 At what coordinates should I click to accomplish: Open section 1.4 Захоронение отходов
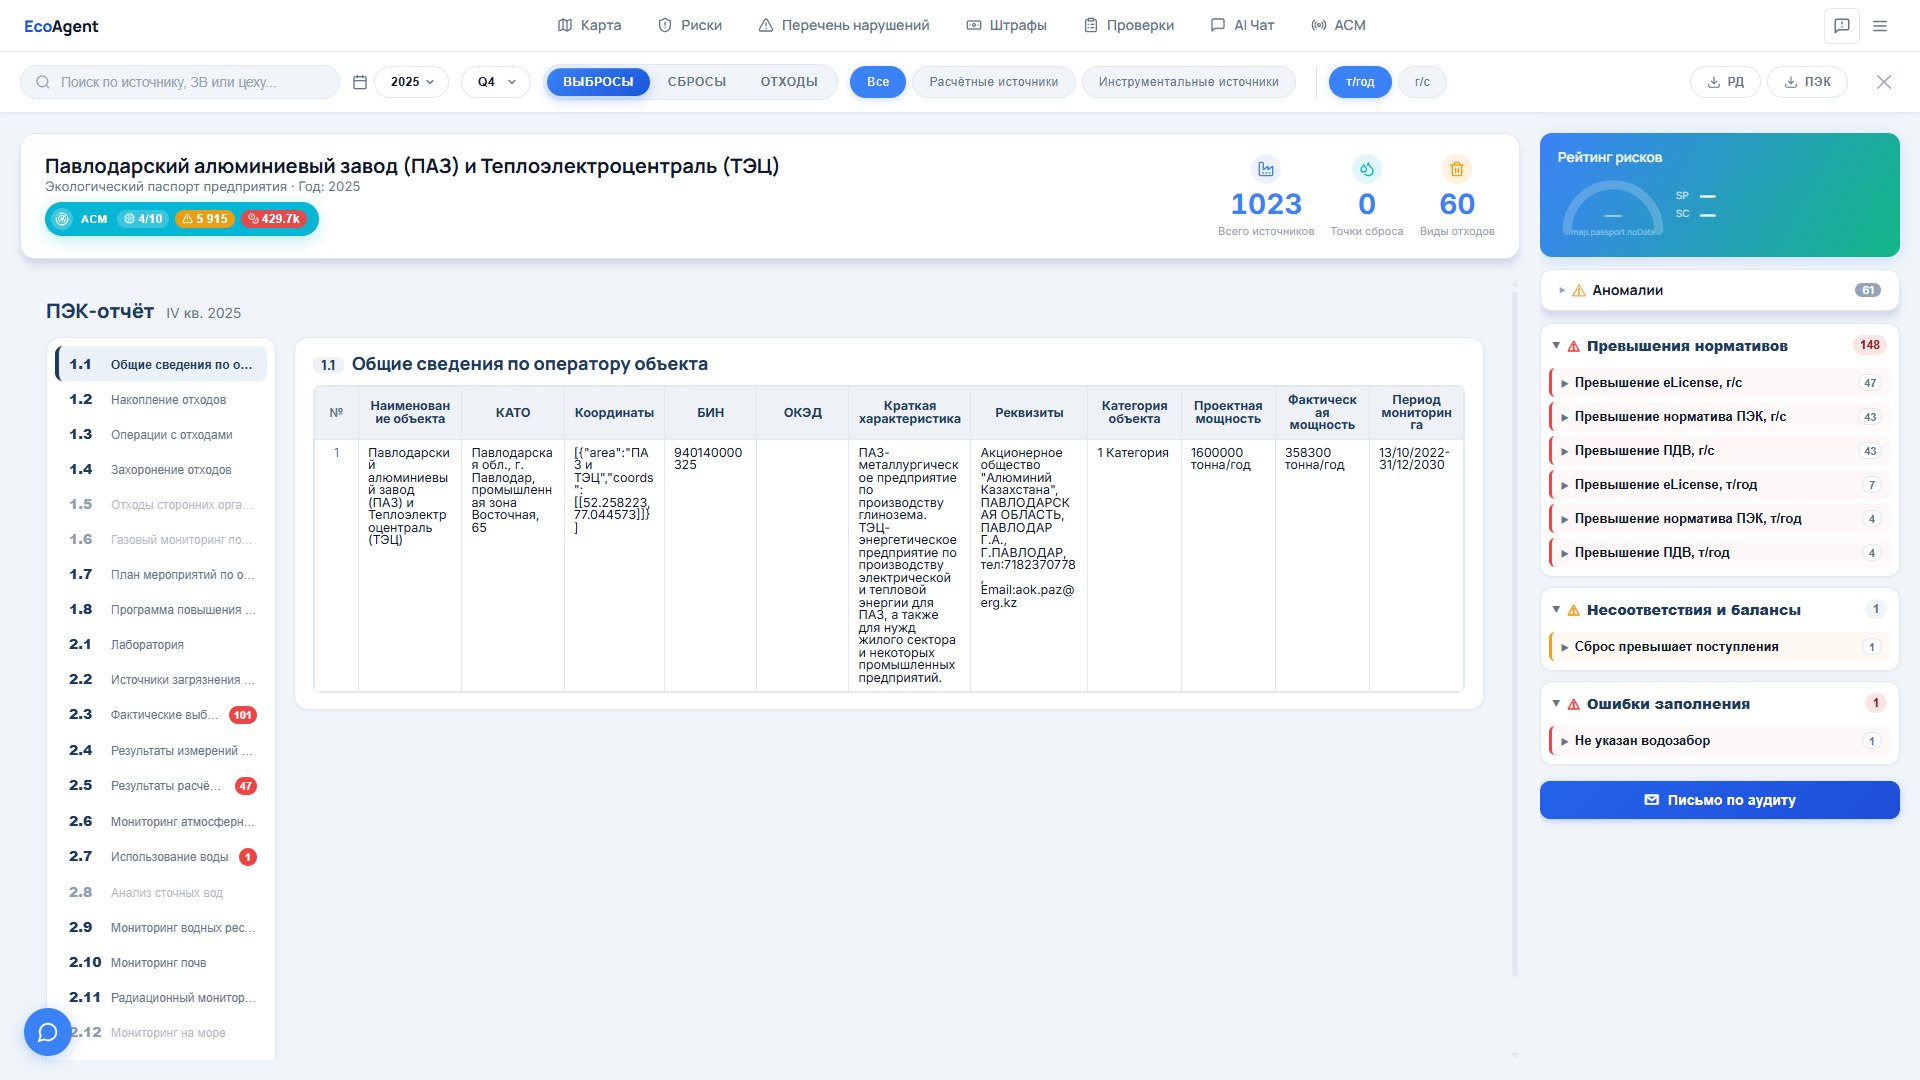pyautogui.click(x=161, y=470)
